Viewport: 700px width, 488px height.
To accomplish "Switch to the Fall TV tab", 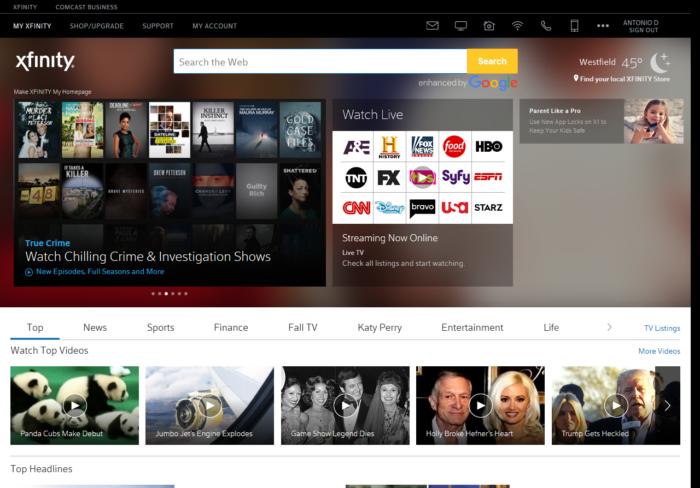I will coord(303,327).
